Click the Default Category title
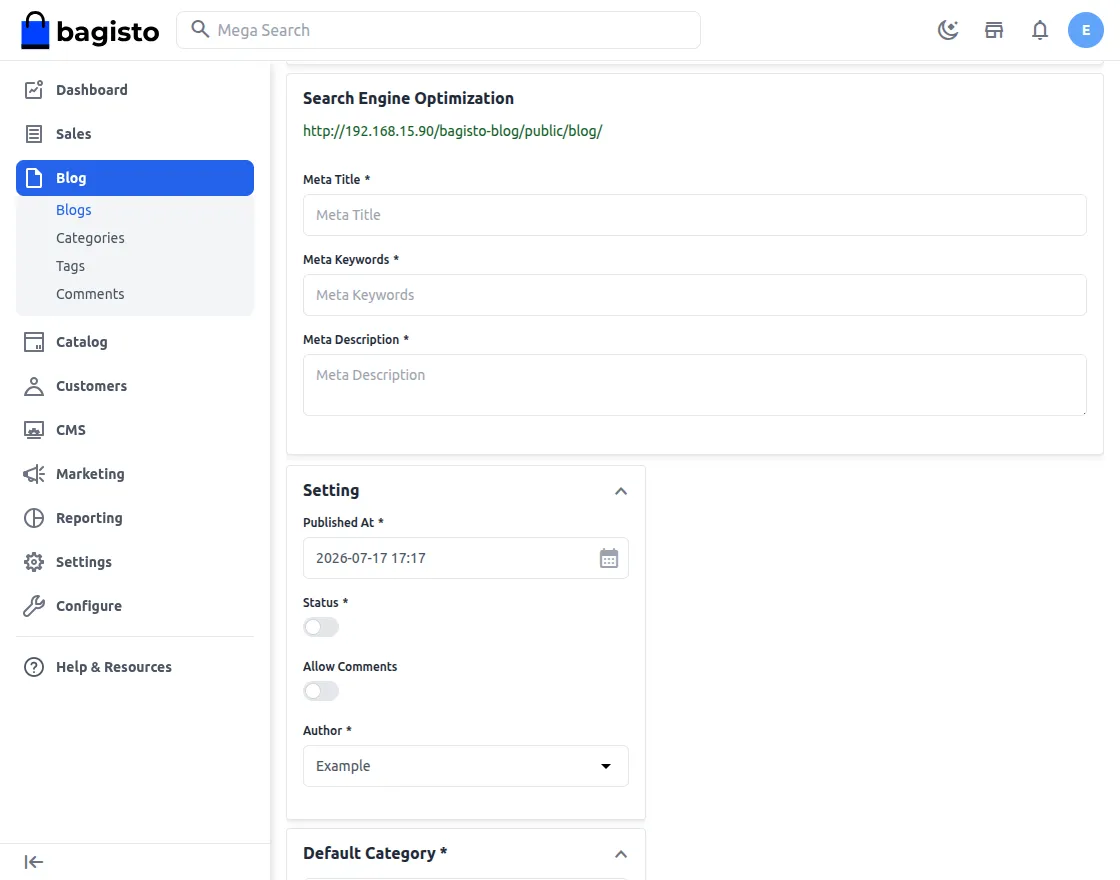This screenshot has width=1120, height=880. coord(375,853)
